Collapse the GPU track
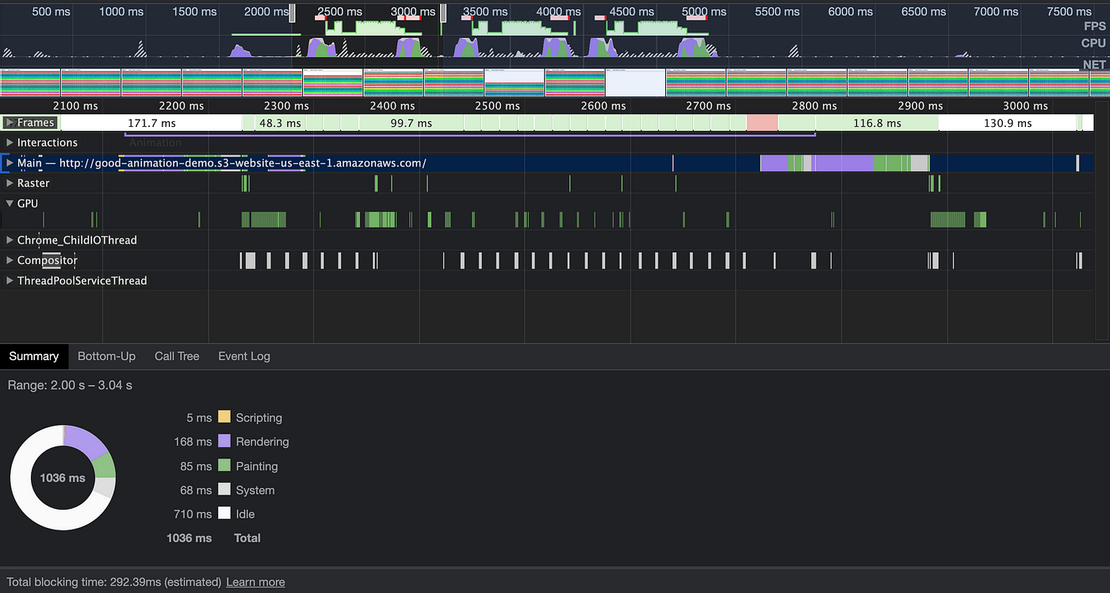This screenshot has height=593, width=1110. pyautogui.click(x=10, y=203)
